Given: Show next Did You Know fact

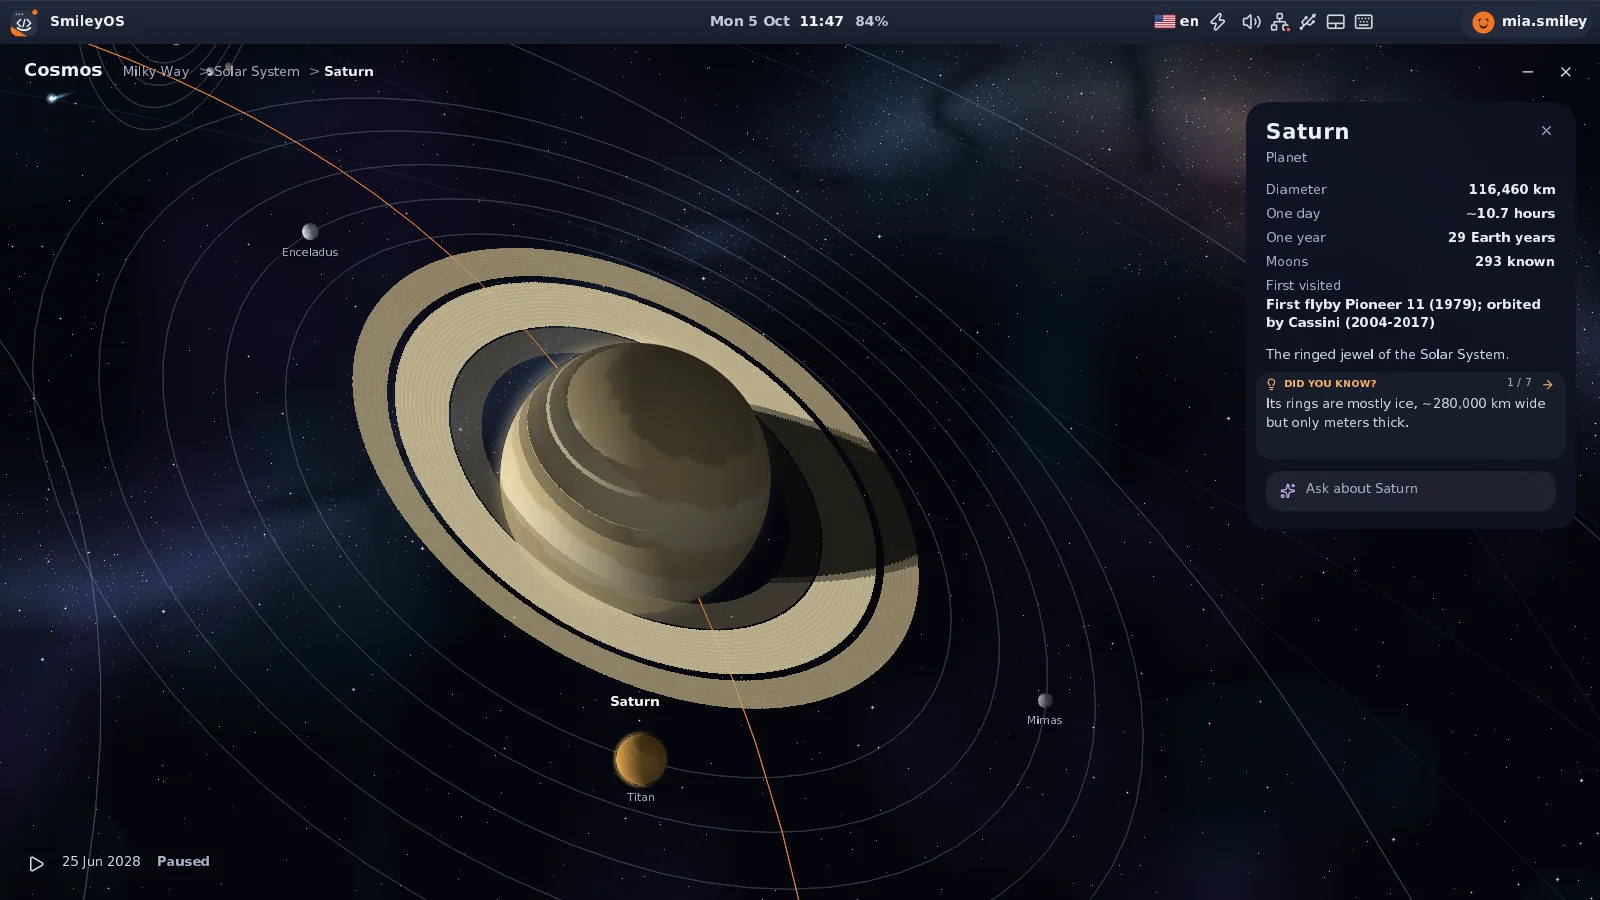Looking at the screenshot, I should pyautogui.click(x=1548, y=384).
